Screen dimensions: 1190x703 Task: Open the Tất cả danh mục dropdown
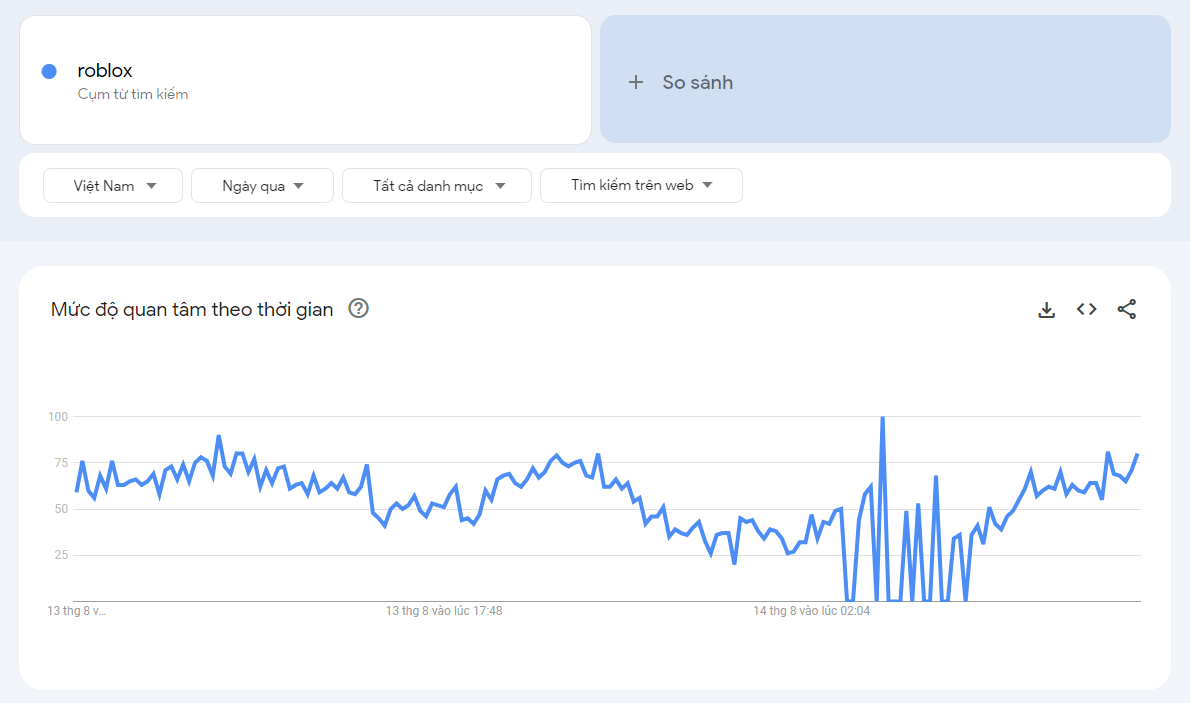click(x=437, y=186)
